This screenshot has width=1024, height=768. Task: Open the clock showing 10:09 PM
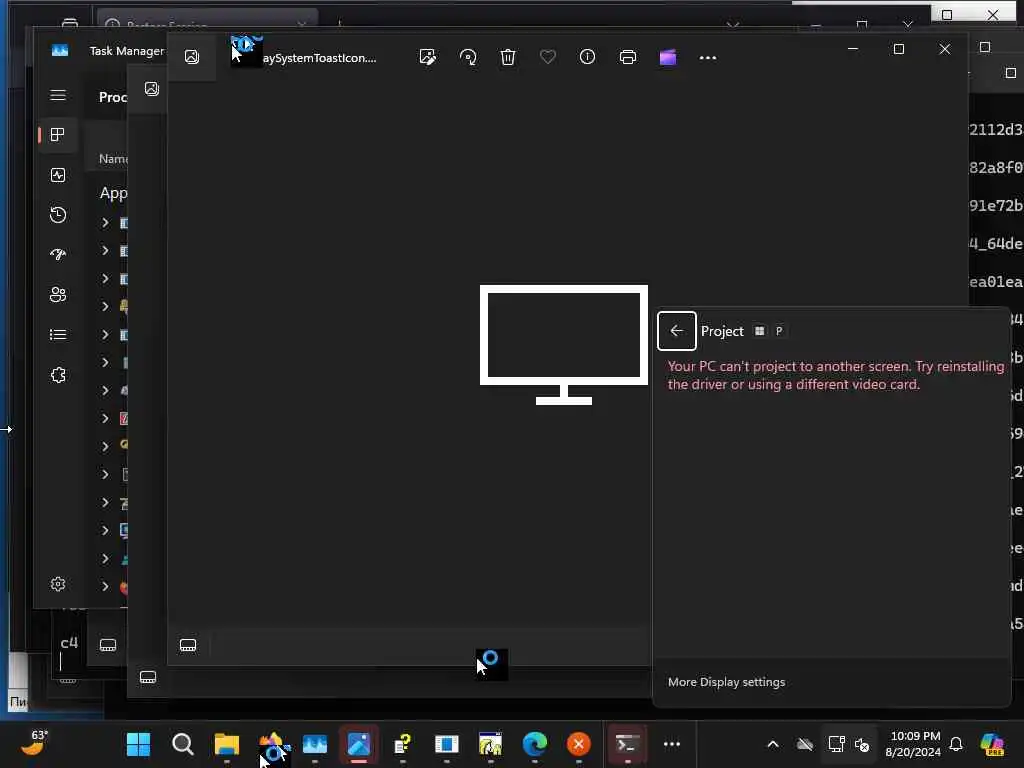coord(913,744)
